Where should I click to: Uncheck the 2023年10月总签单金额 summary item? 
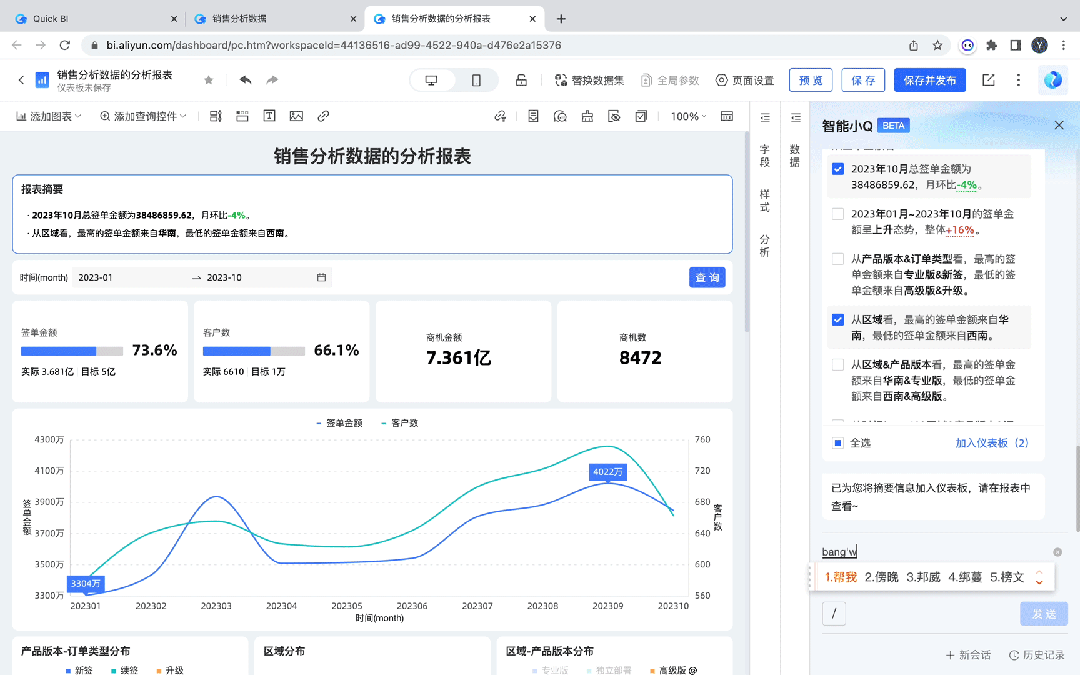pos(838,169)
